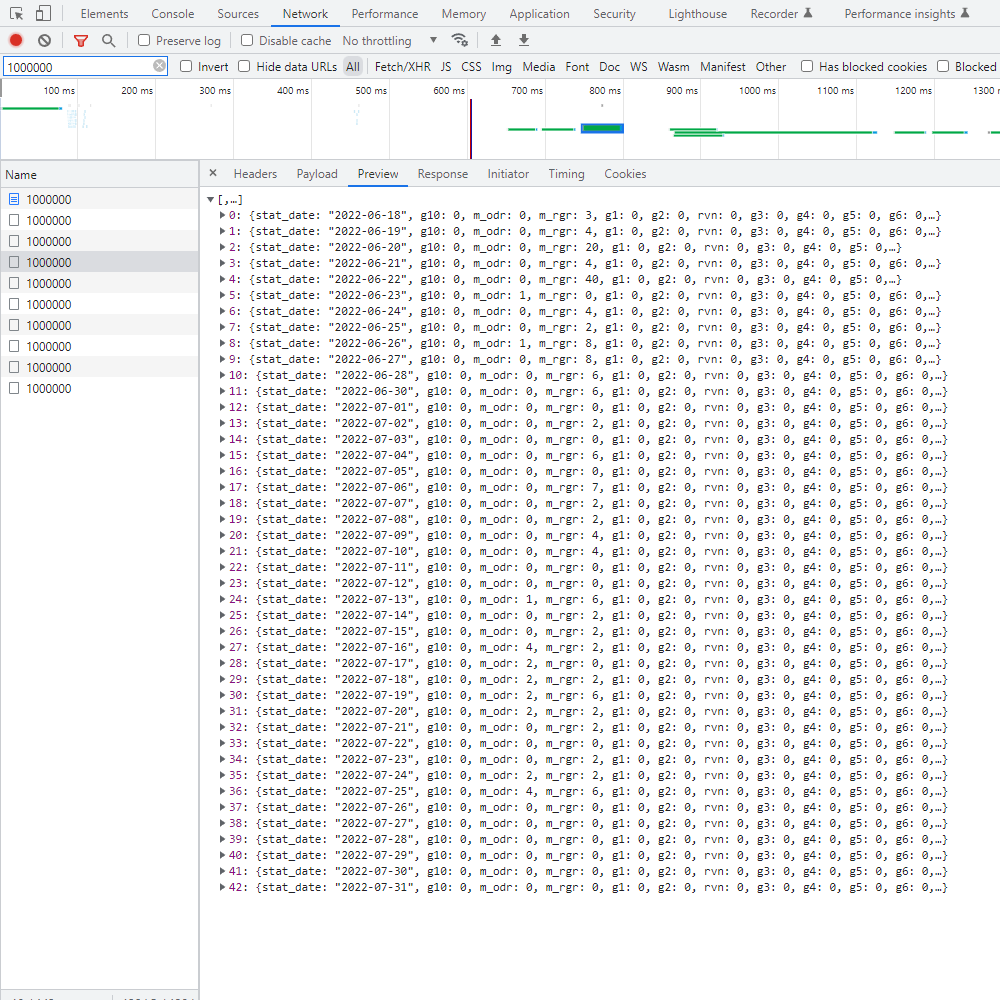
Task: Stop recording network log with red button
Action: click(16, 41)
